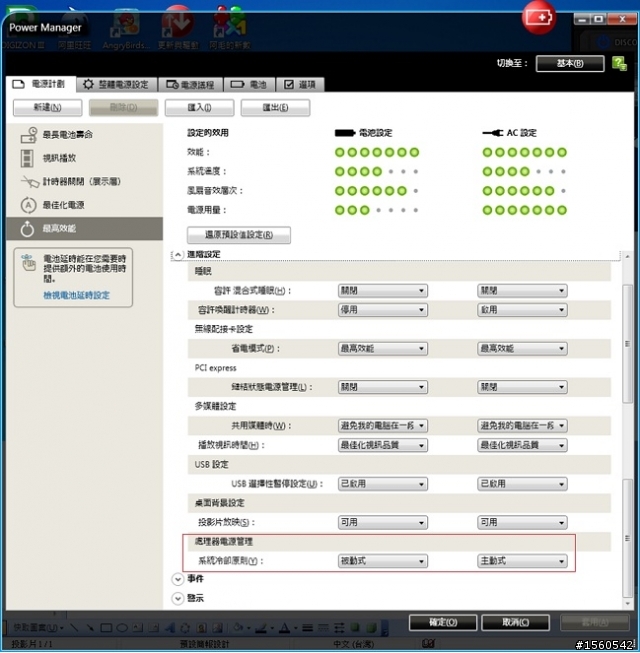The height and width of the screenshot is (653, 640).
Task: Open battery dropdown for 鏈結狀態電源管理(L)
Action: [383, 387]
